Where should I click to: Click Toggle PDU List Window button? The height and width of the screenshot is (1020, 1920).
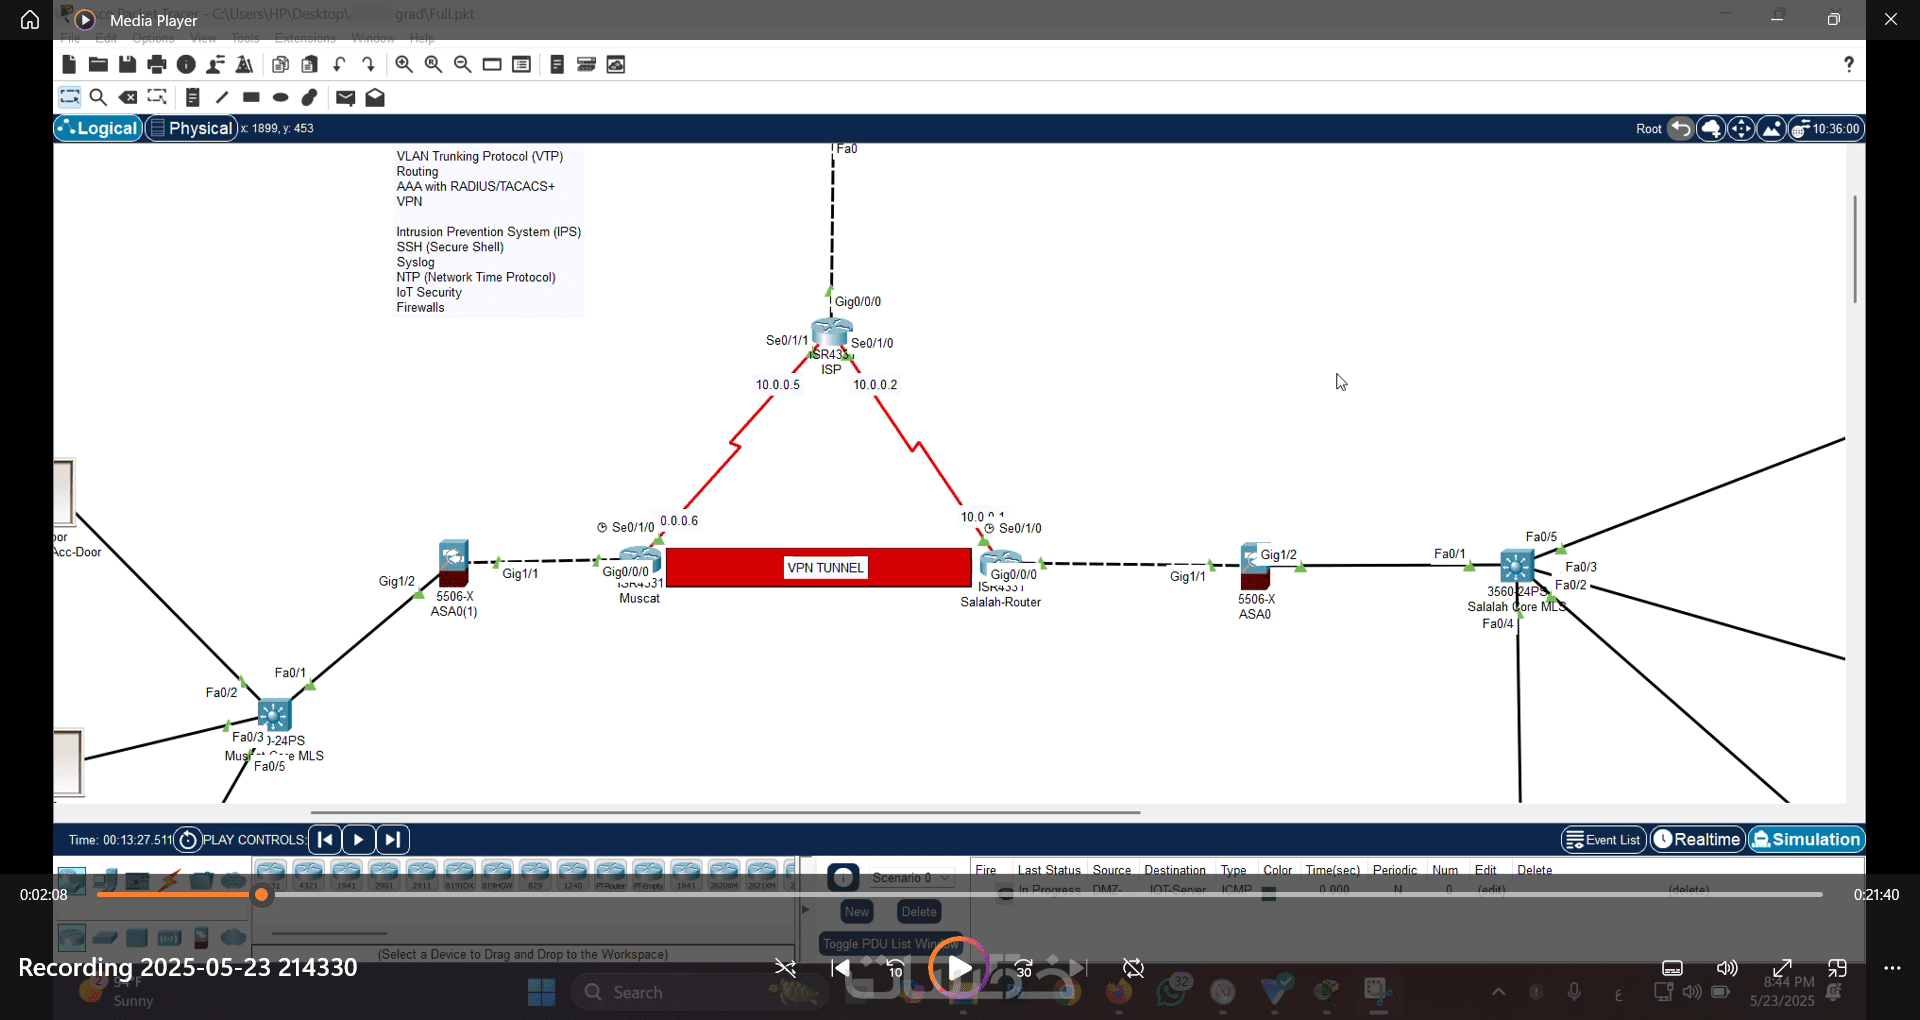tap(890, 944)
